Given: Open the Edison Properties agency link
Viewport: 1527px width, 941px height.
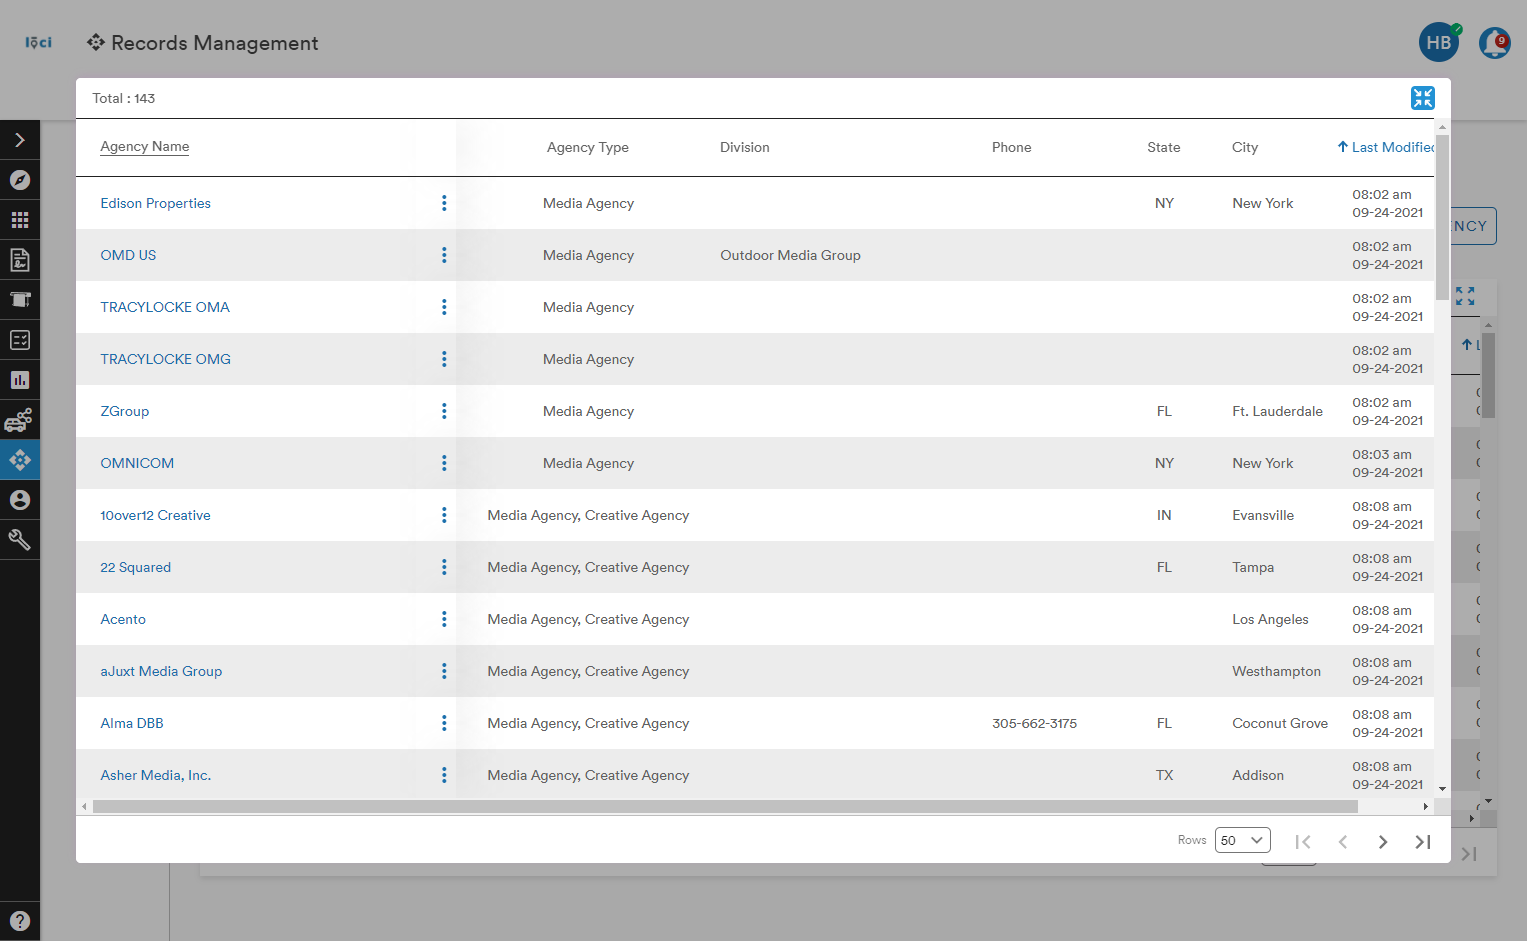Looking at the screenshot, I should click(x=156, y=203).
